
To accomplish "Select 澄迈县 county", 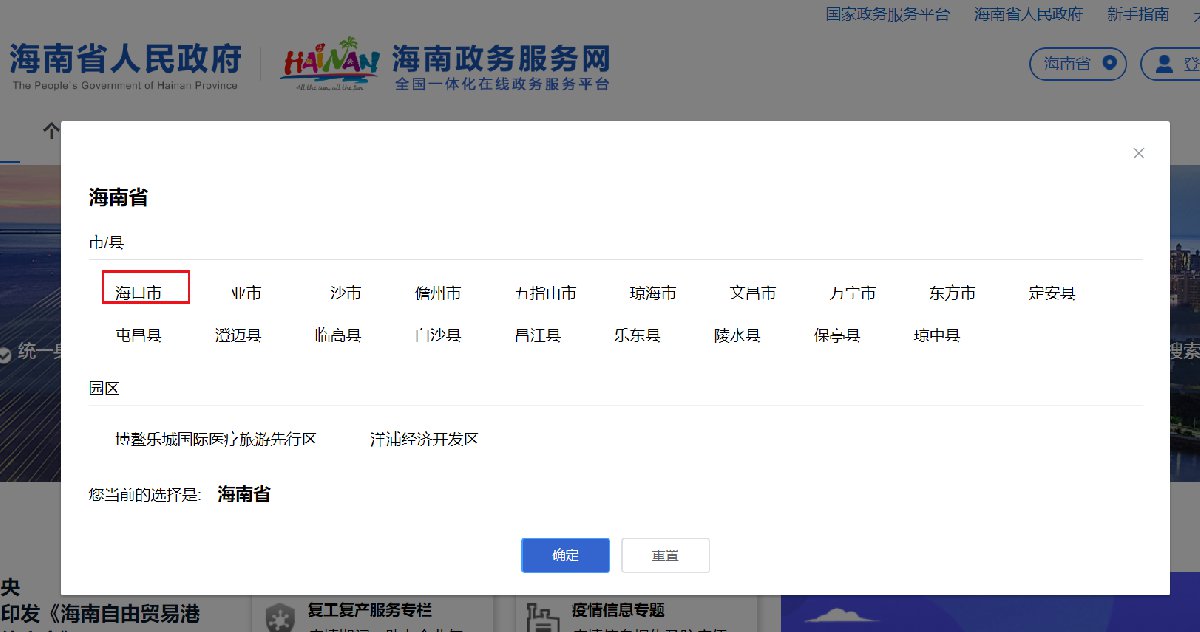I will [x=238, y=335].
